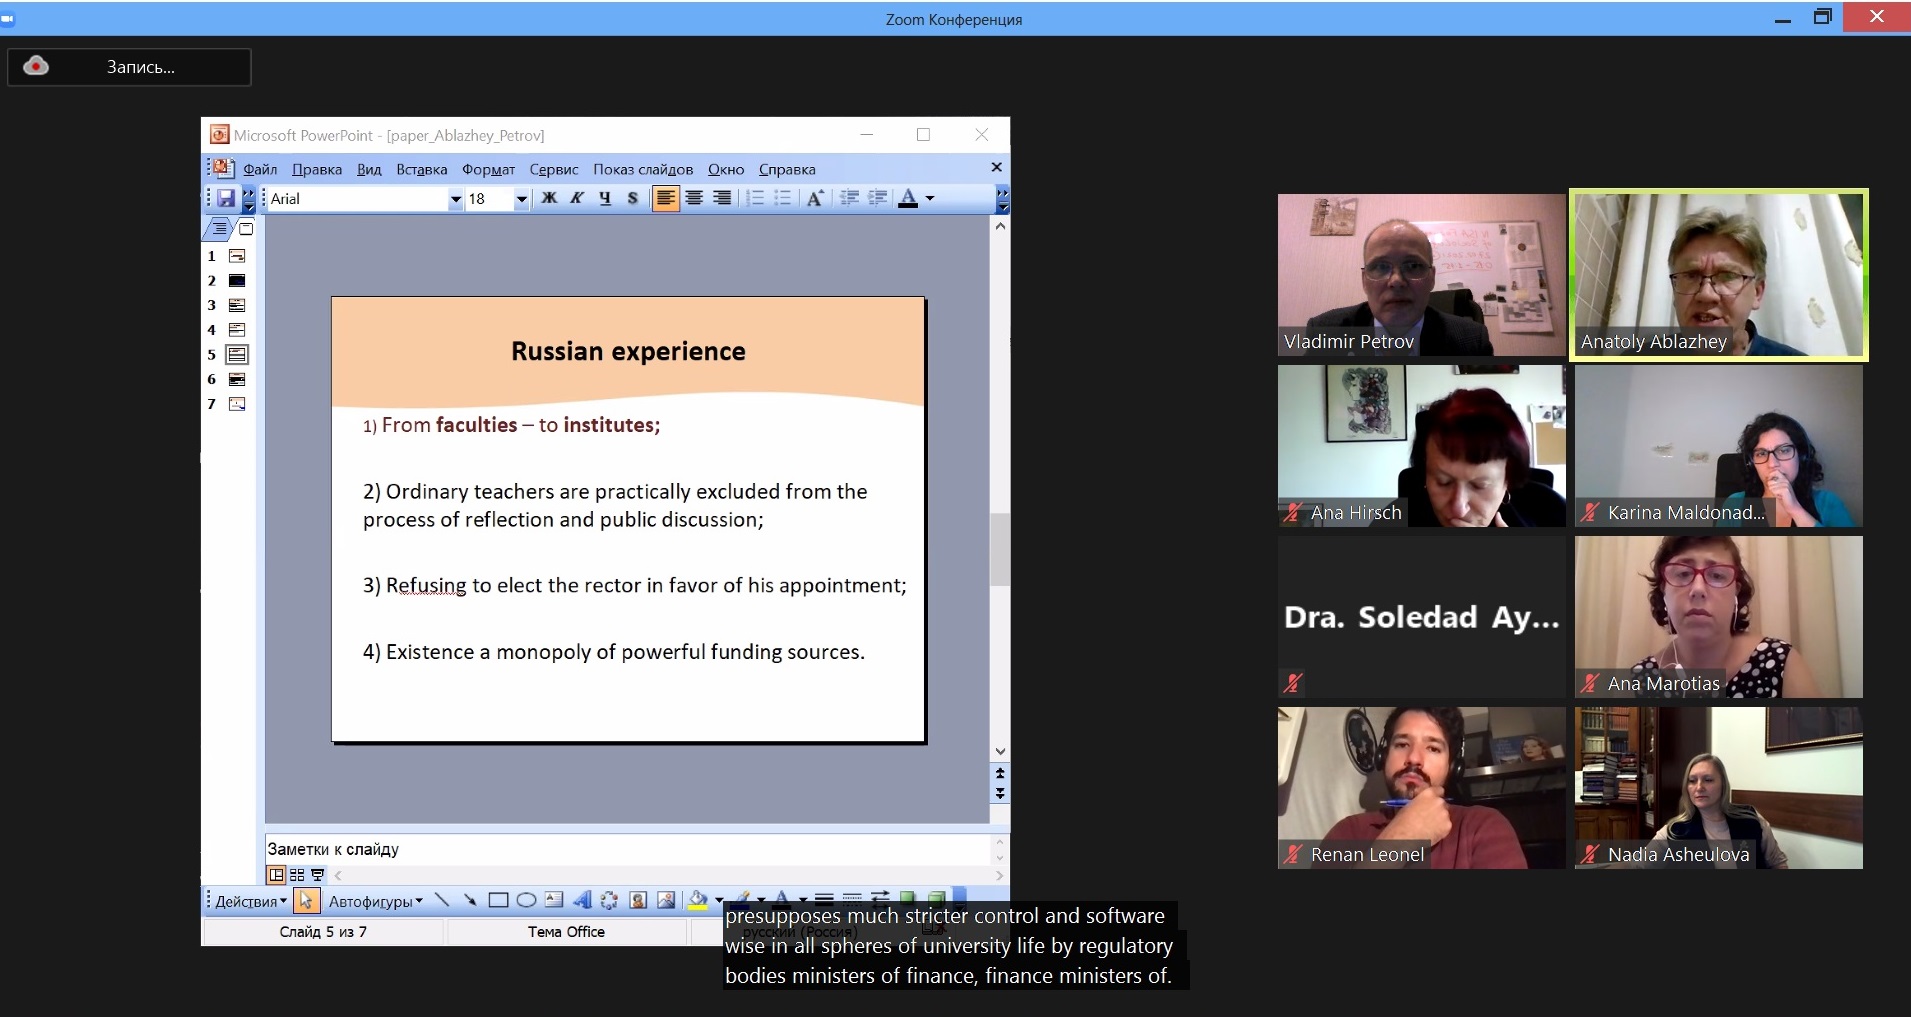The width and height of the screenshot is (1911, 1017).
Task: Switch to slide sorter view icon
Action: [x=297, y=875]
